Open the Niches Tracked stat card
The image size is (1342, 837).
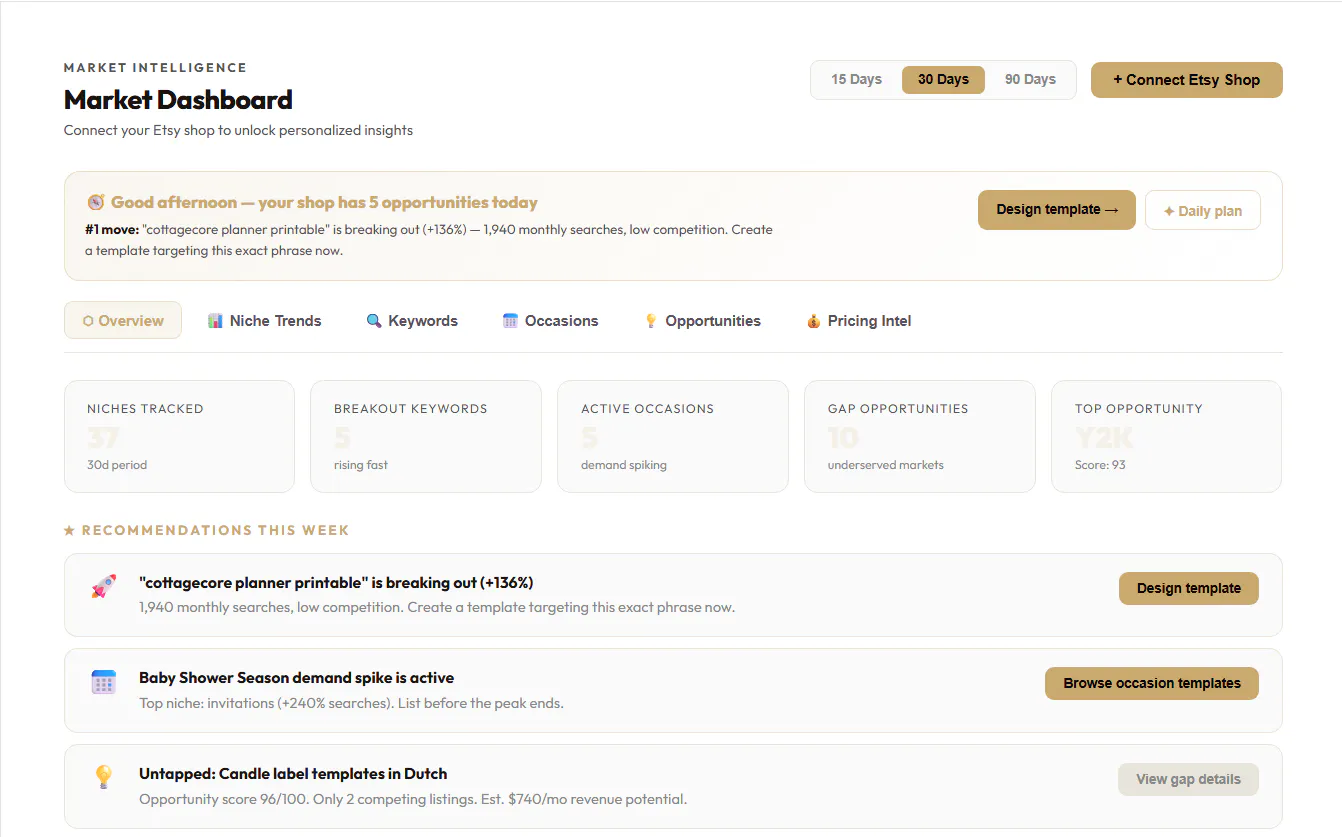coord(179,436)
